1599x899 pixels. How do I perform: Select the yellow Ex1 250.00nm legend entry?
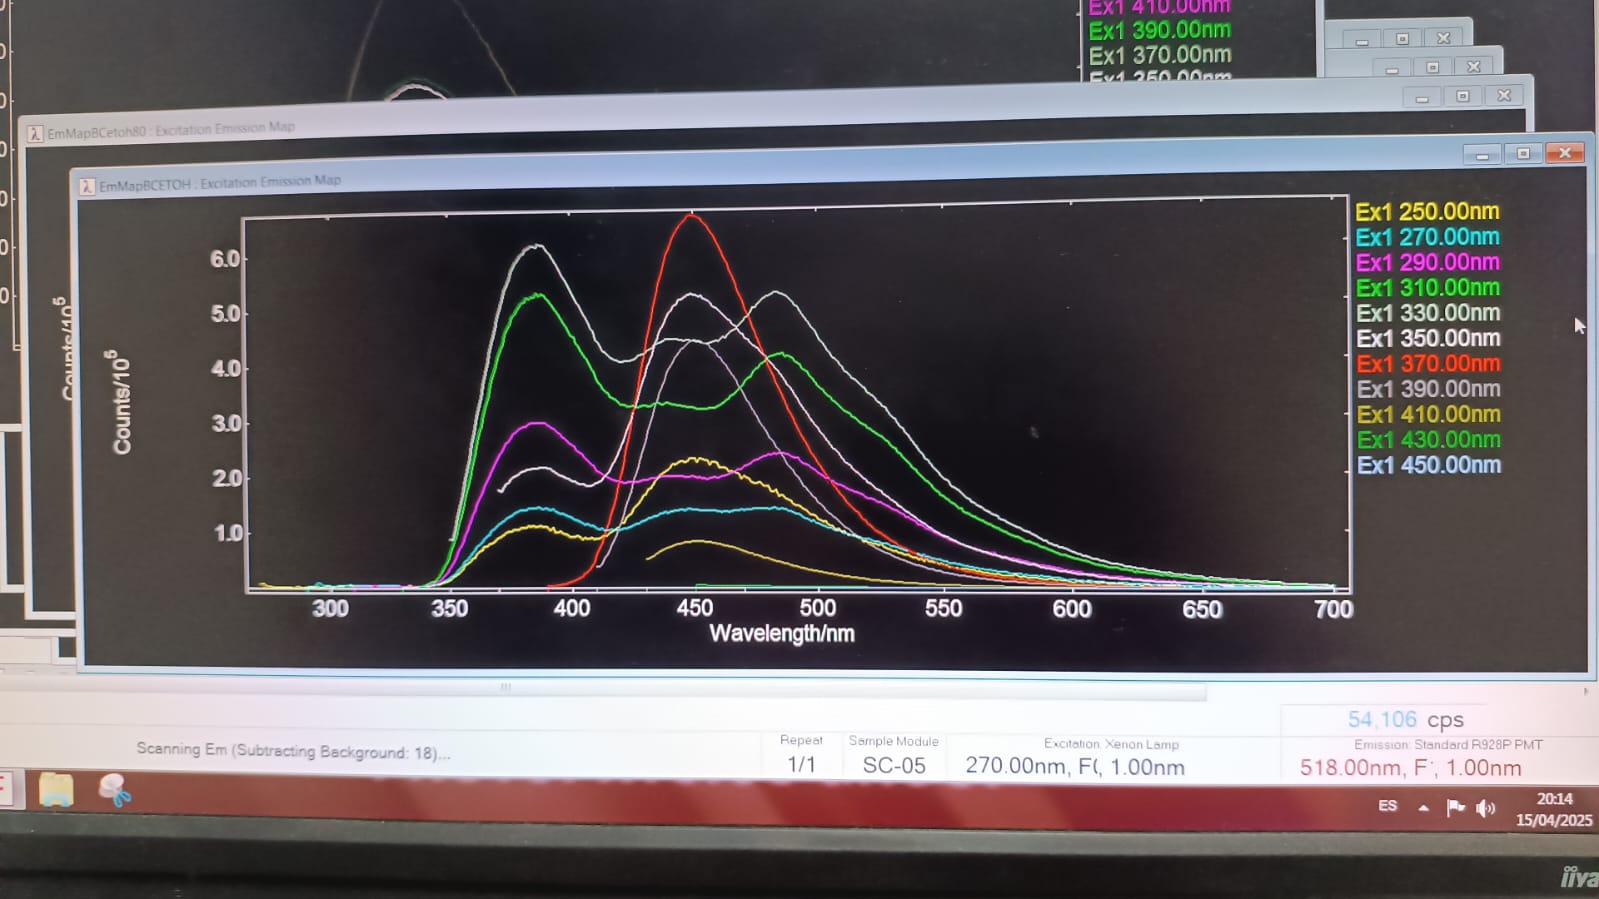(1427, 211)
